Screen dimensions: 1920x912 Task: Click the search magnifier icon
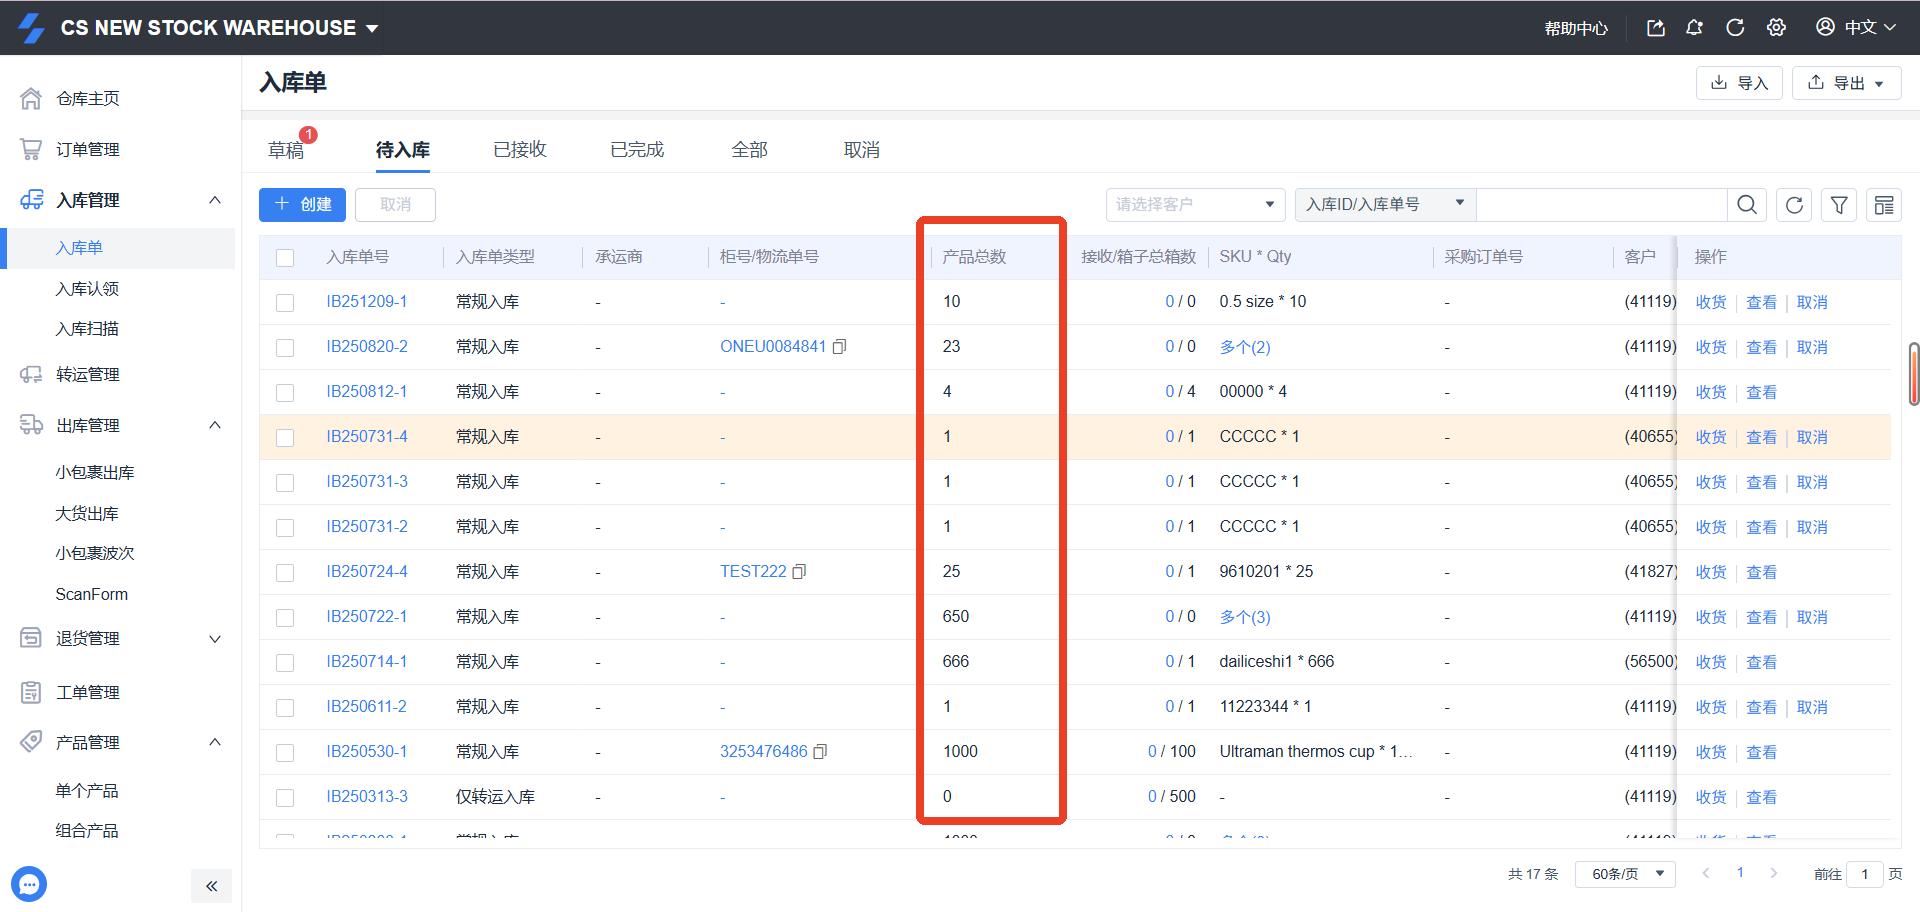pos(1746,205)
